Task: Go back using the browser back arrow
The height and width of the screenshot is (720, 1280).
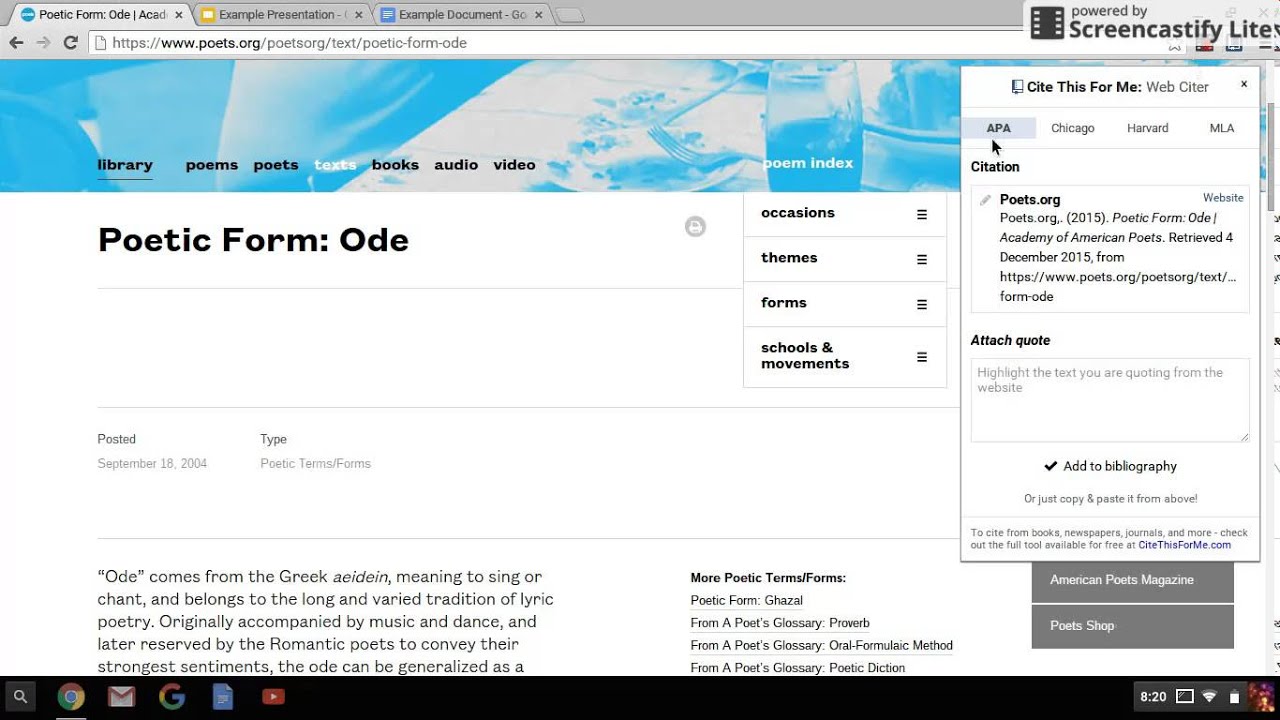Action: [16, 43]
